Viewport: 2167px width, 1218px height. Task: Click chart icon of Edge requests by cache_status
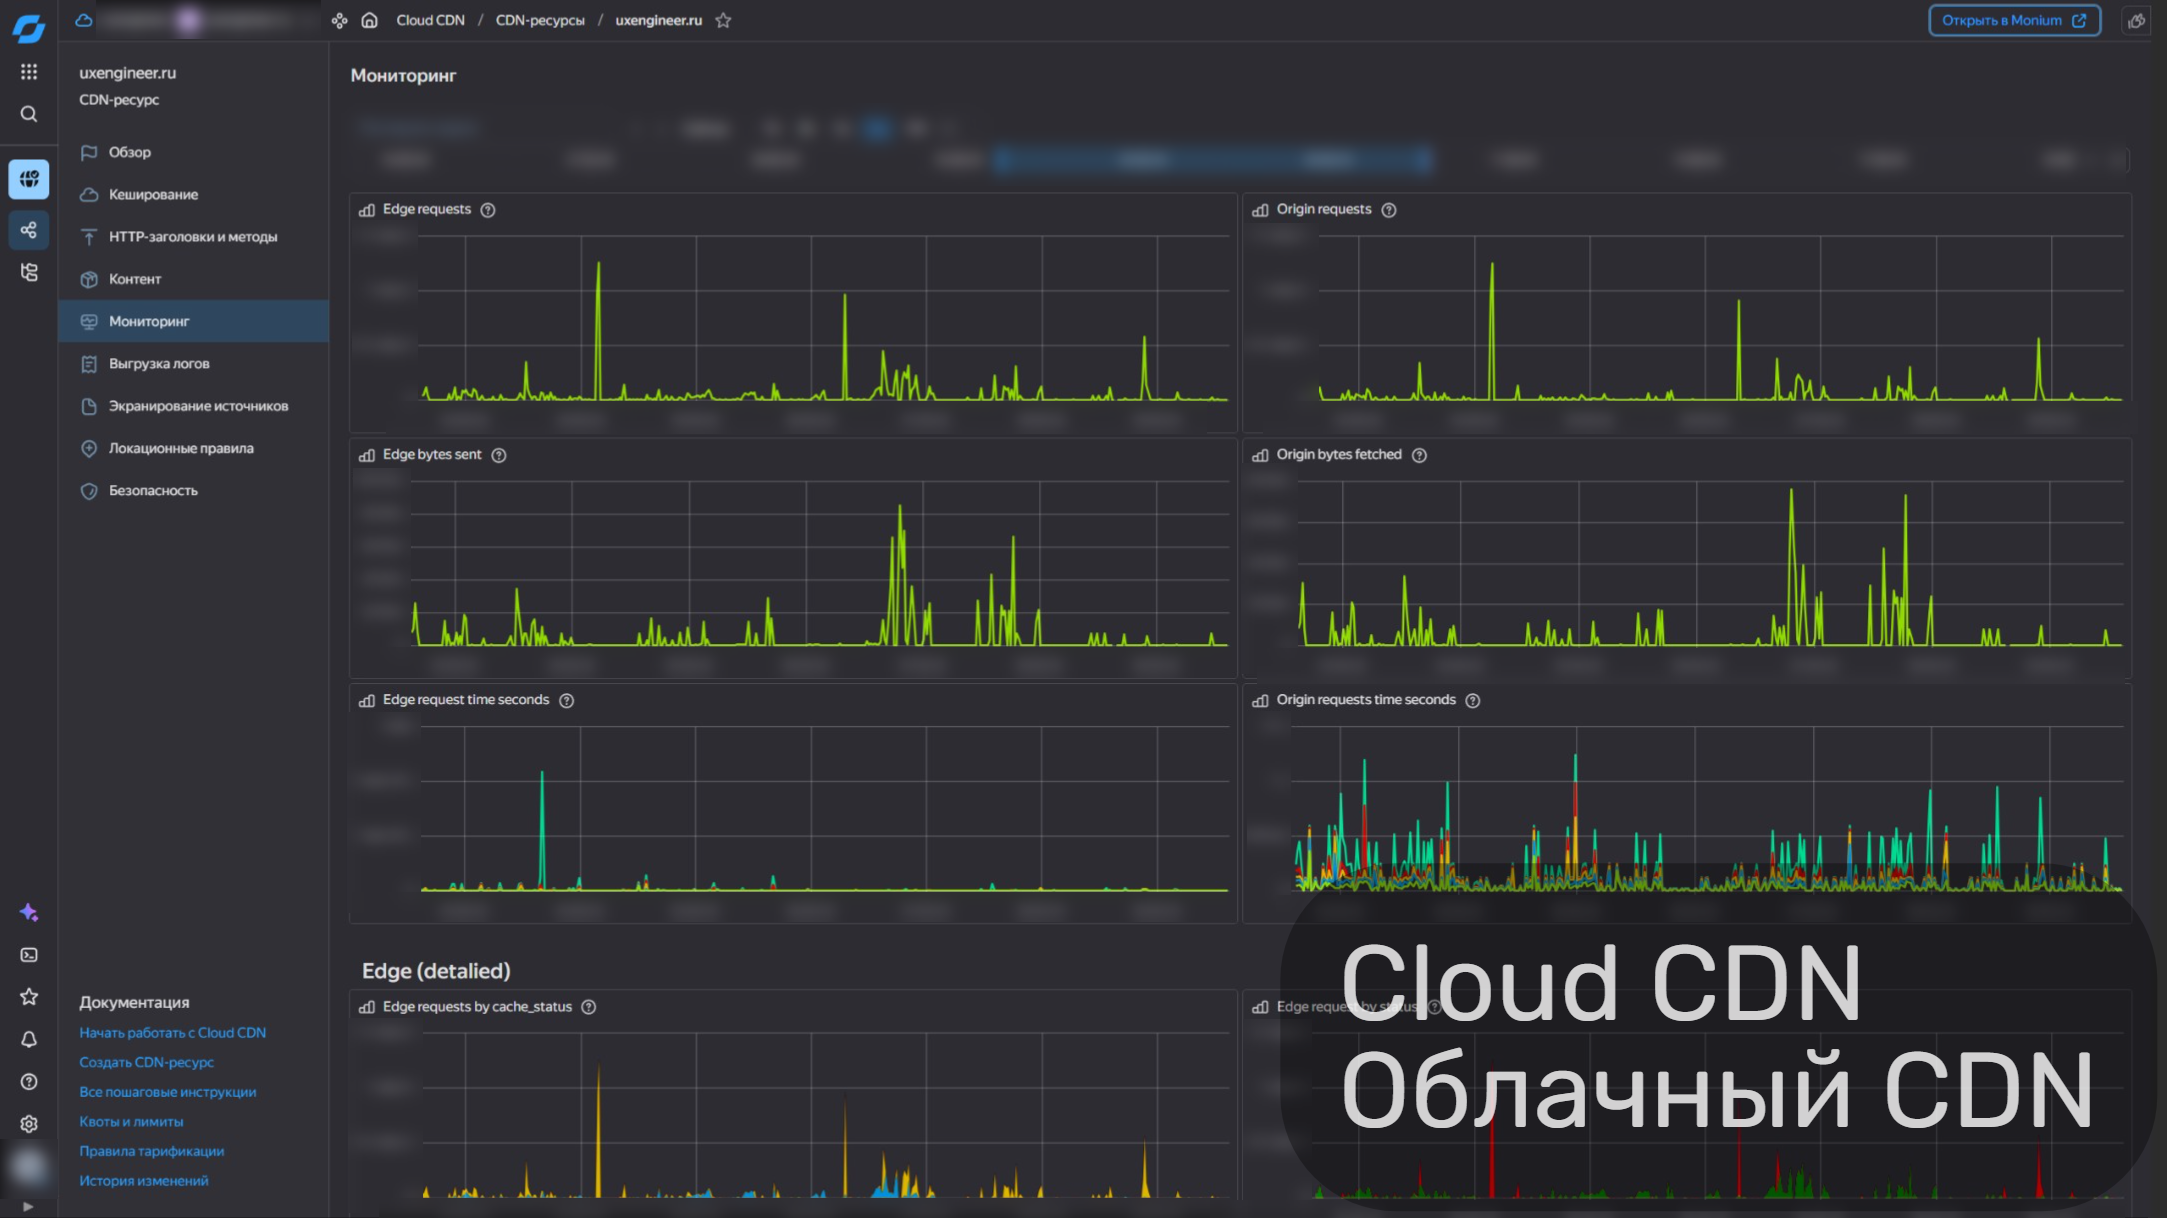click(367, 1007)
